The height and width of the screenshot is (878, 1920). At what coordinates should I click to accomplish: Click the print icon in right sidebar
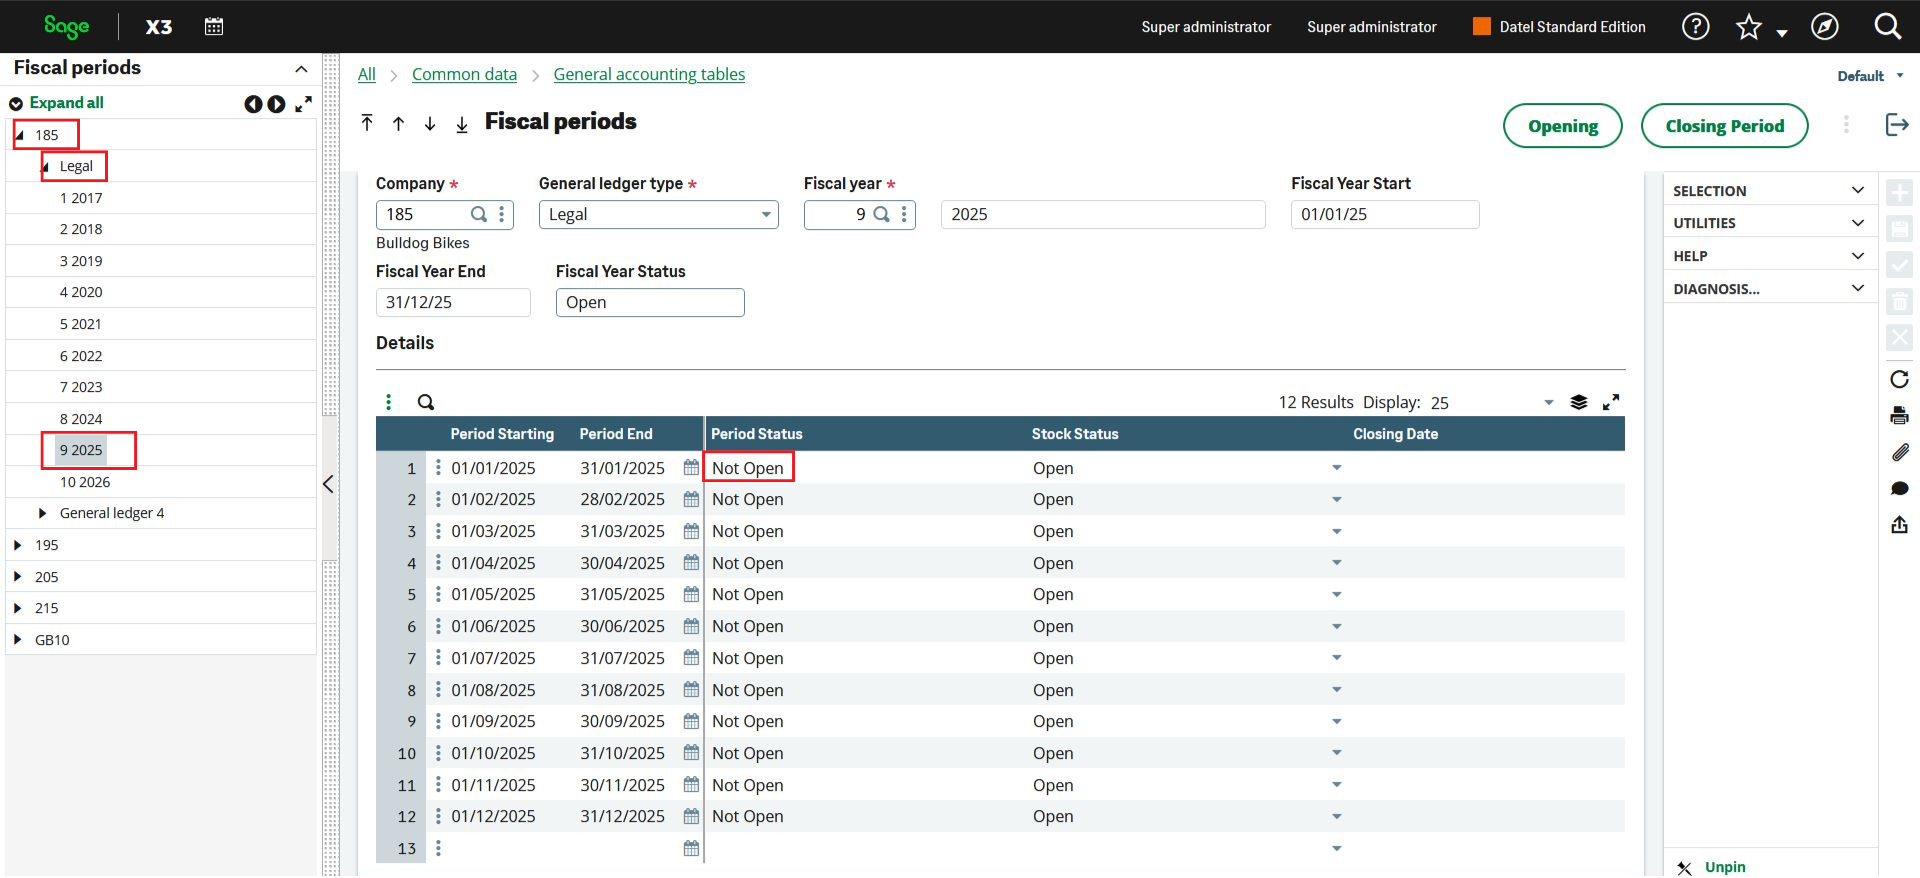pos(1899,415)
